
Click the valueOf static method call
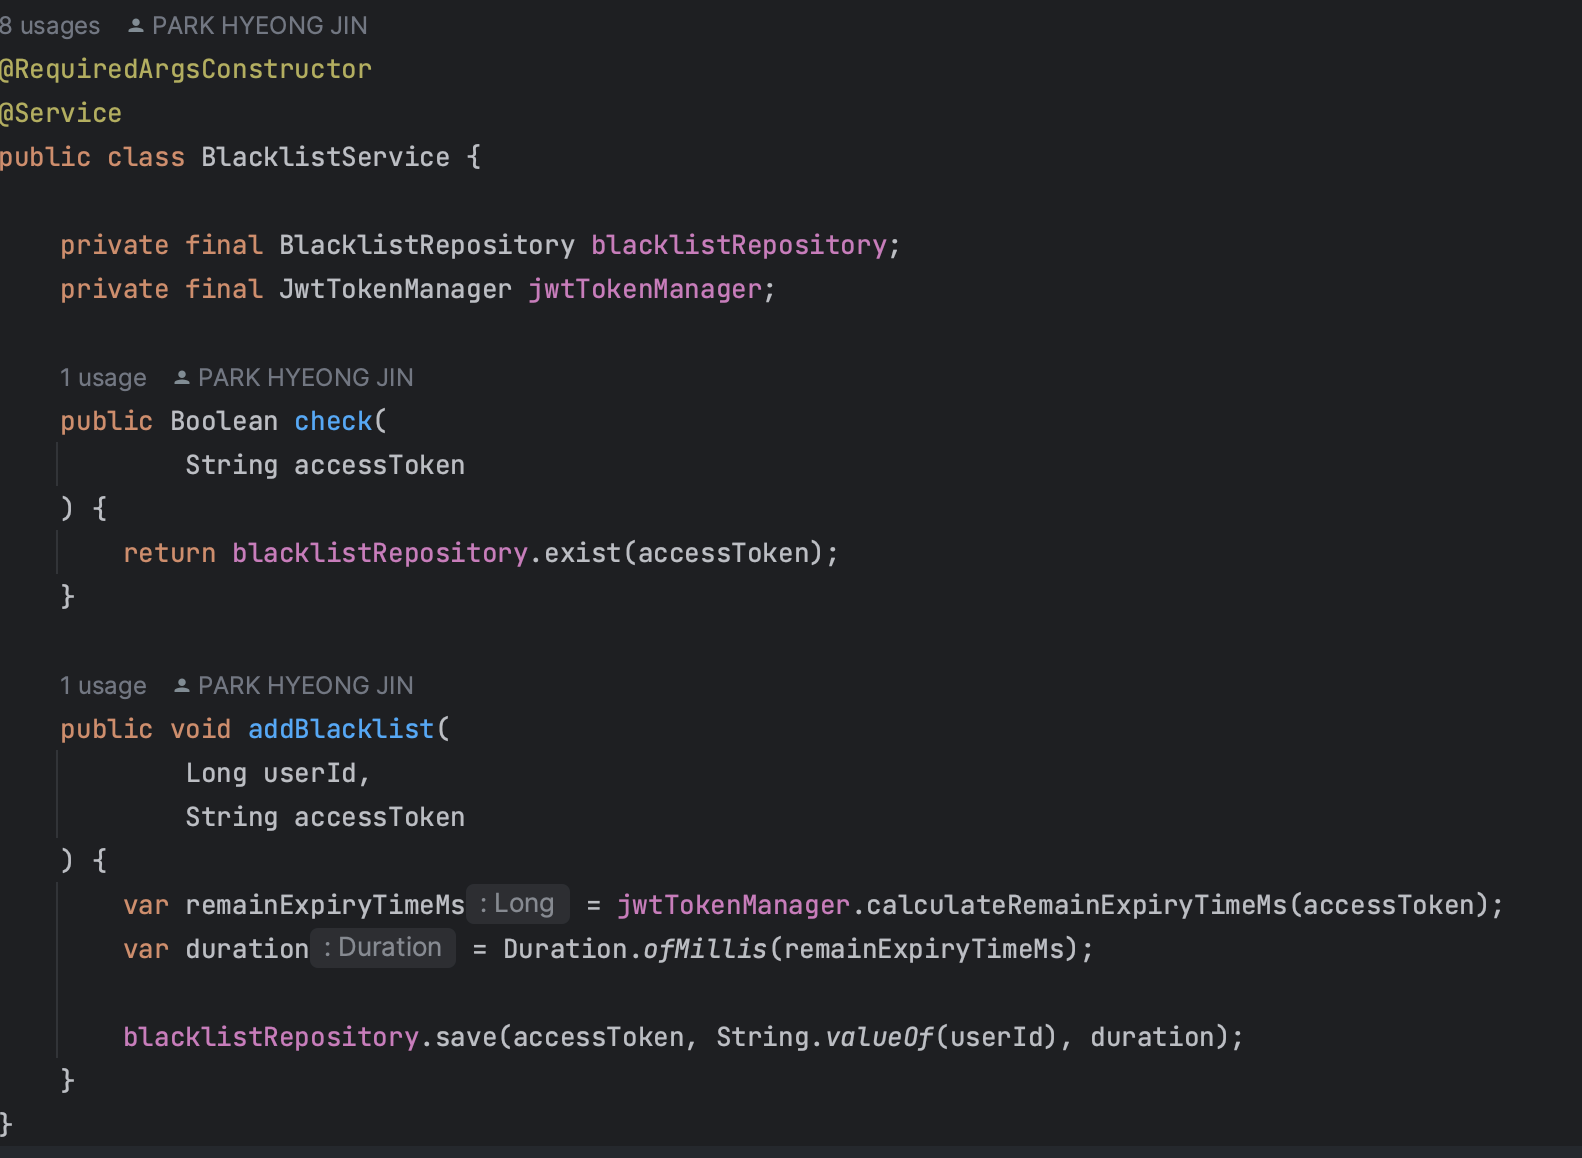coord(879,1037)
